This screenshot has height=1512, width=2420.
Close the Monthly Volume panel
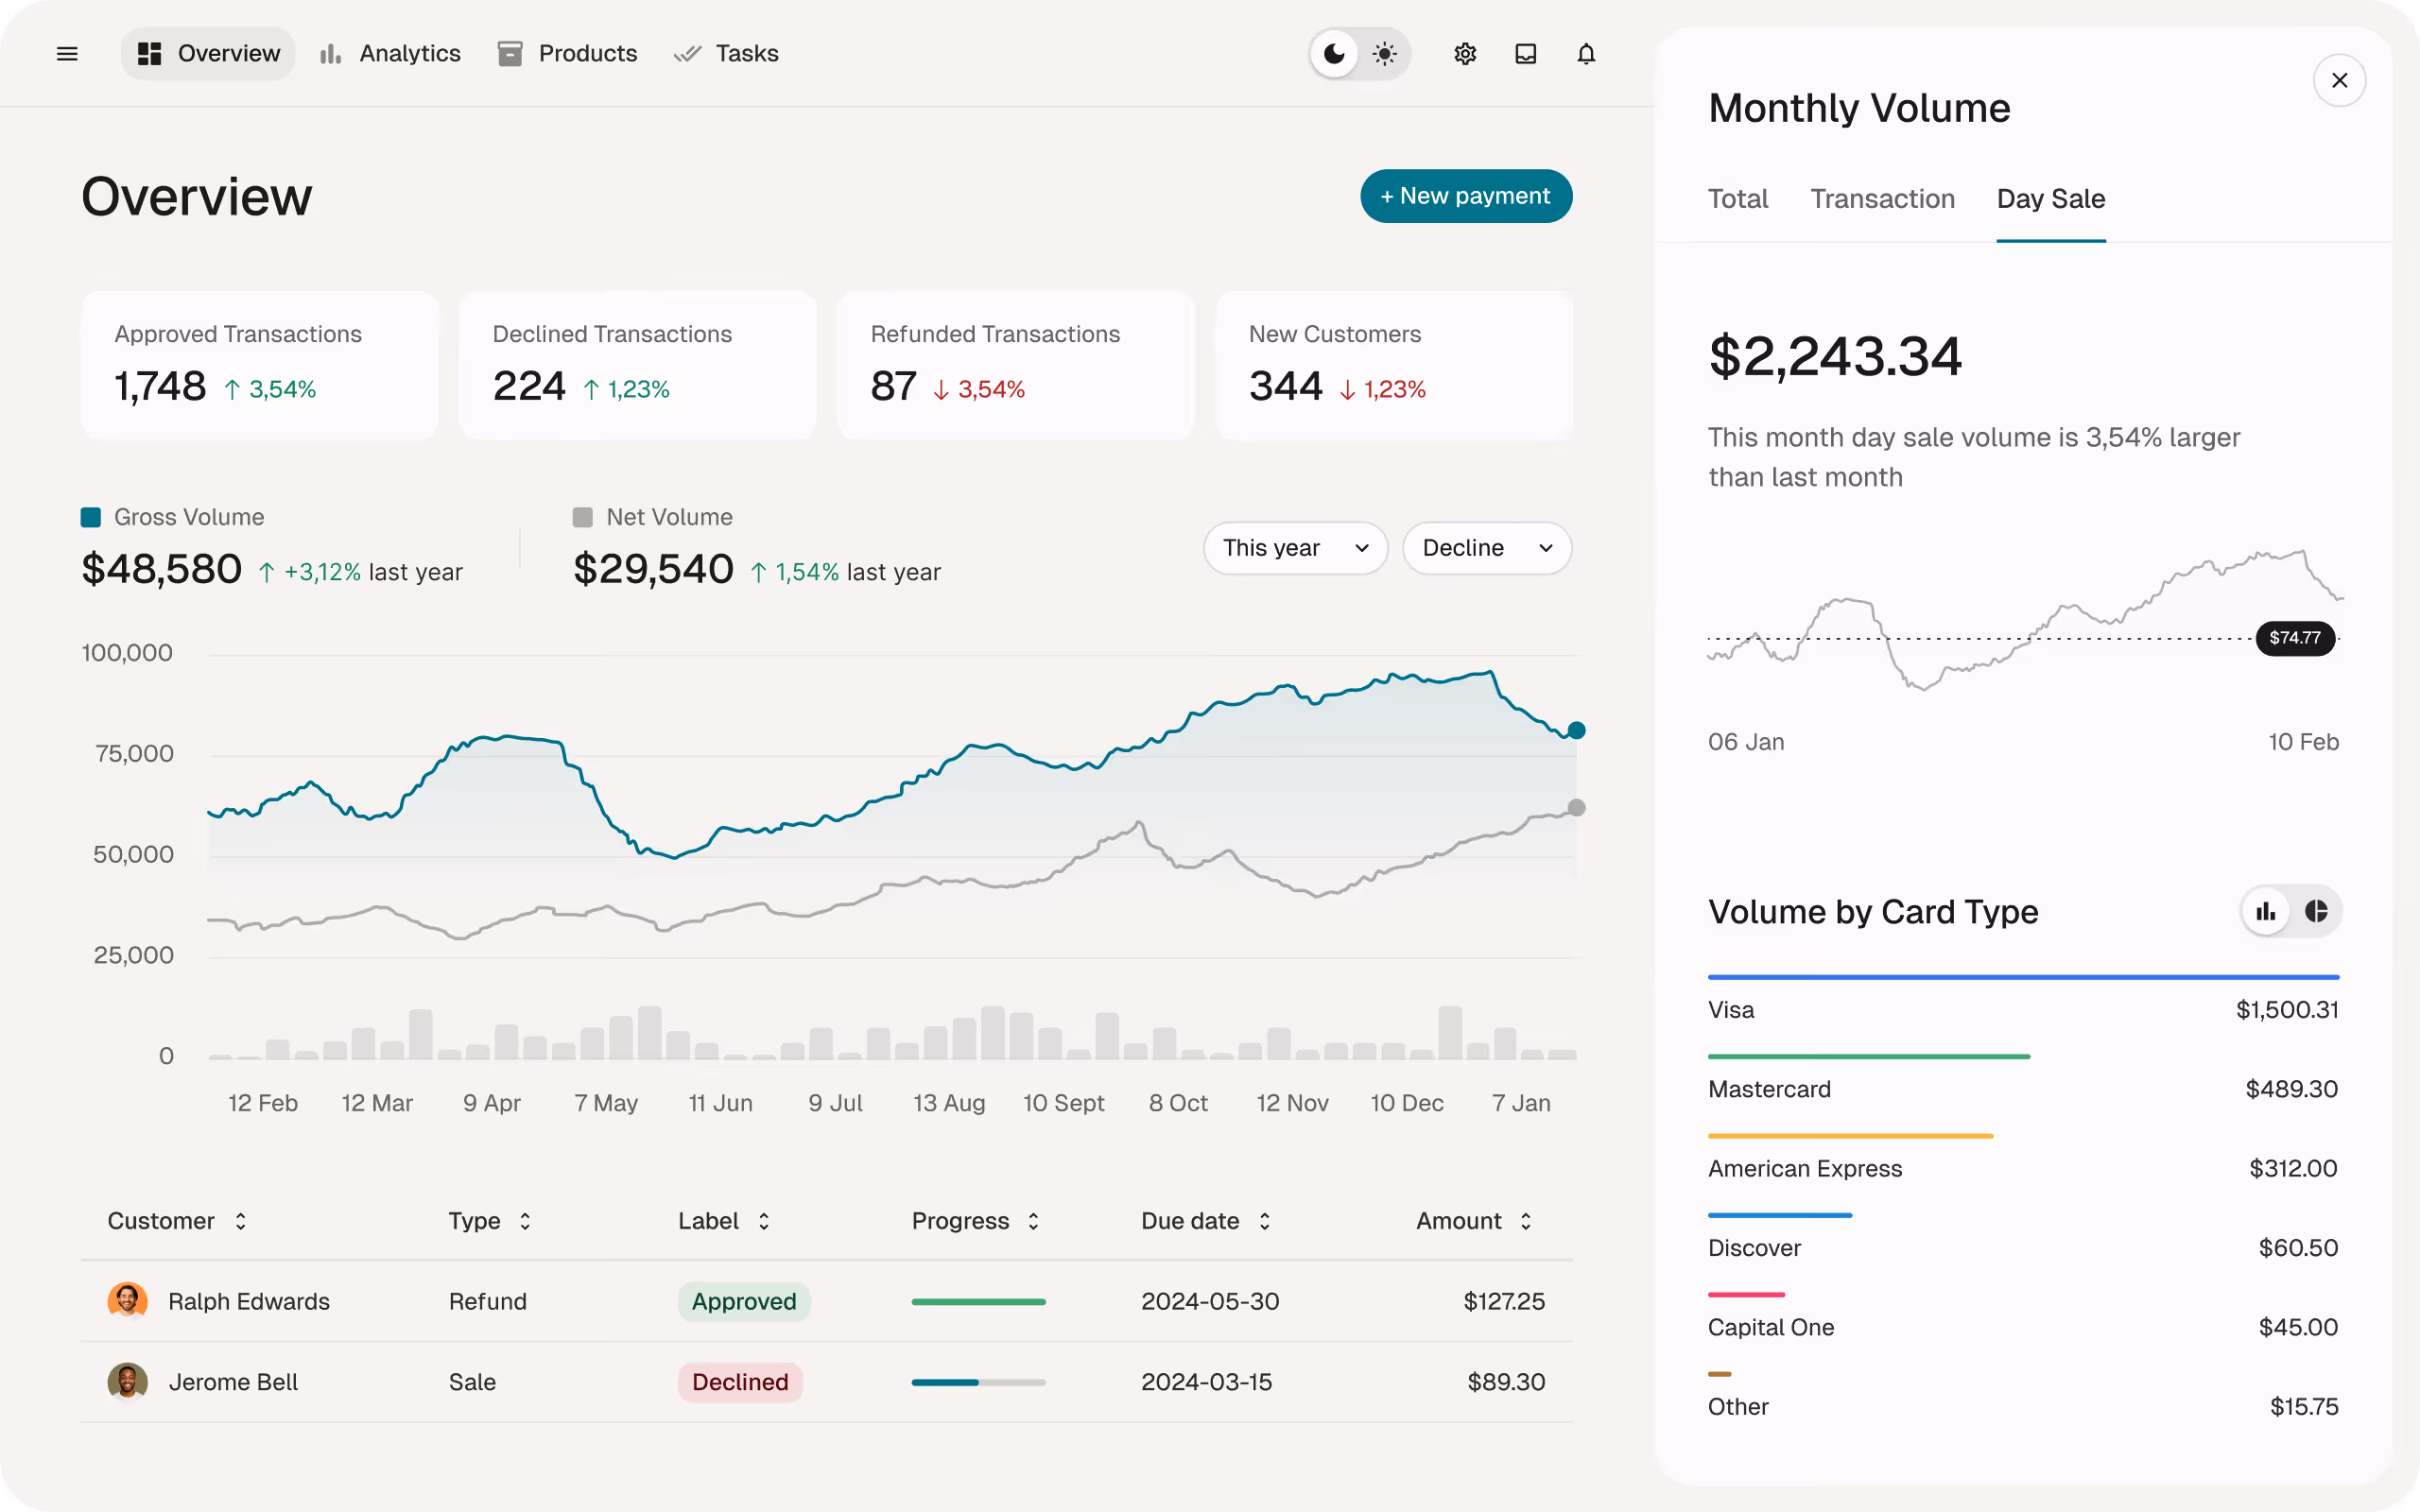point(2339,80)
